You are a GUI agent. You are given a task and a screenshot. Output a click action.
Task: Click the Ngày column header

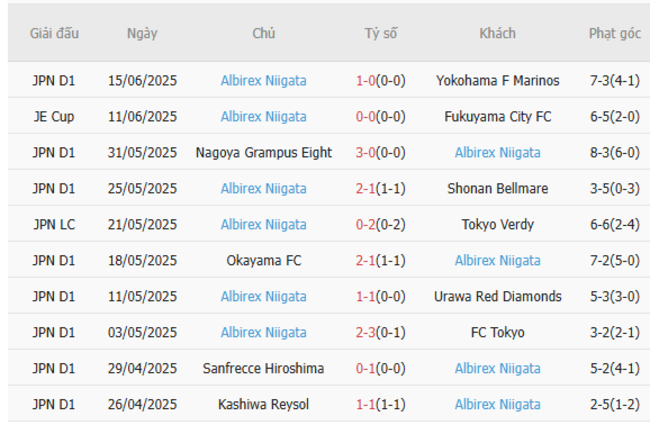pyautogui.click(x=142, y=34)
